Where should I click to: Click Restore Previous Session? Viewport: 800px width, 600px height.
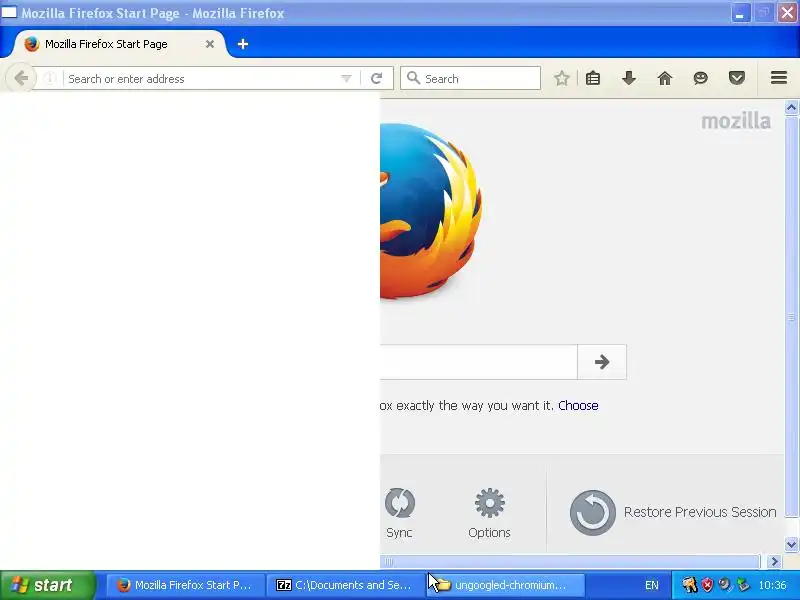tap(673, 512)
